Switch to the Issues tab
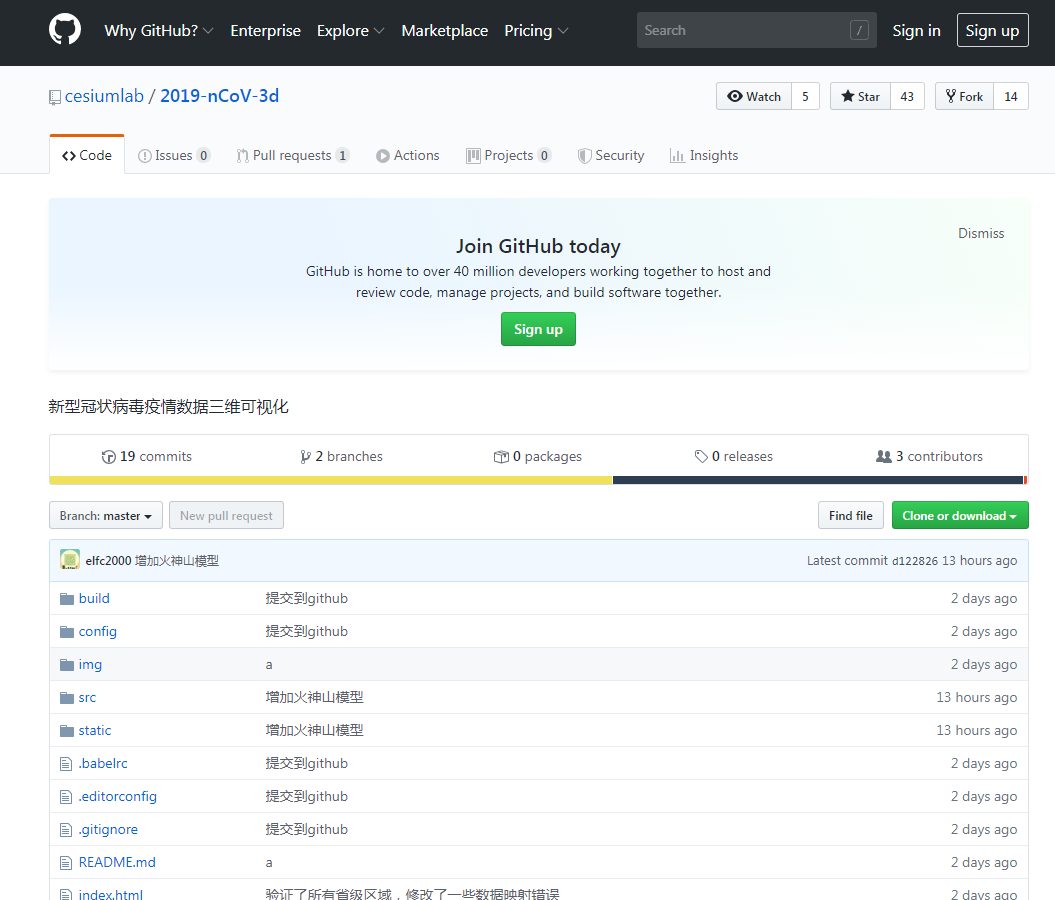This screenshot has height=900, width=1055. point(174,155)
